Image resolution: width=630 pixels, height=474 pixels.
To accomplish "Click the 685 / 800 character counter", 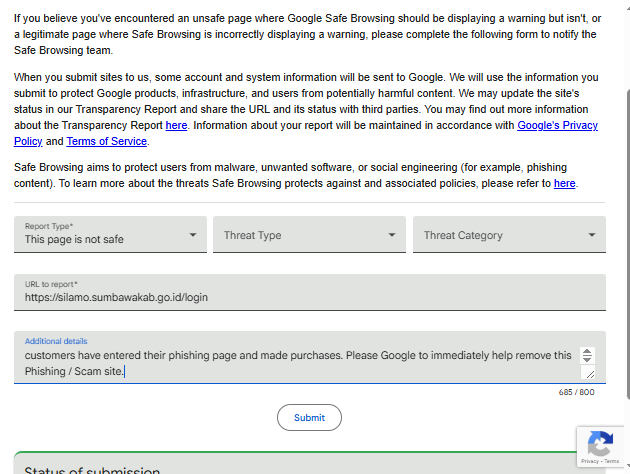I will (576, 392).
